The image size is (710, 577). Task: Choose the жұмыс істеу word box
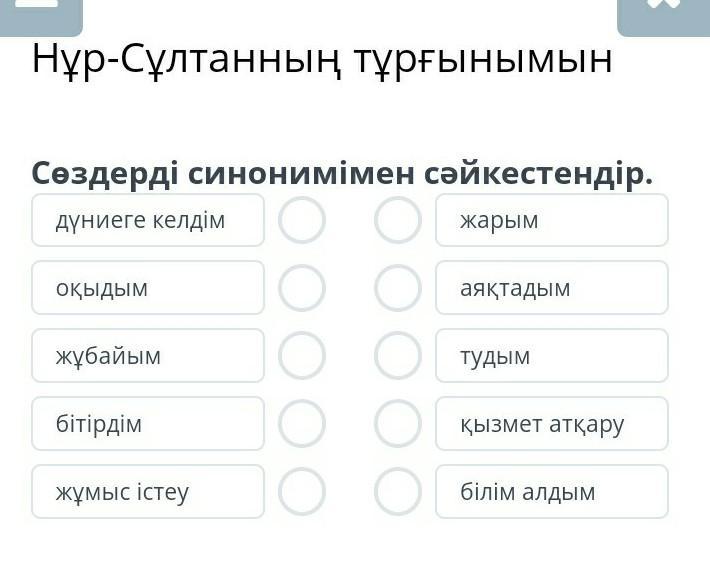tap(148, 492)
